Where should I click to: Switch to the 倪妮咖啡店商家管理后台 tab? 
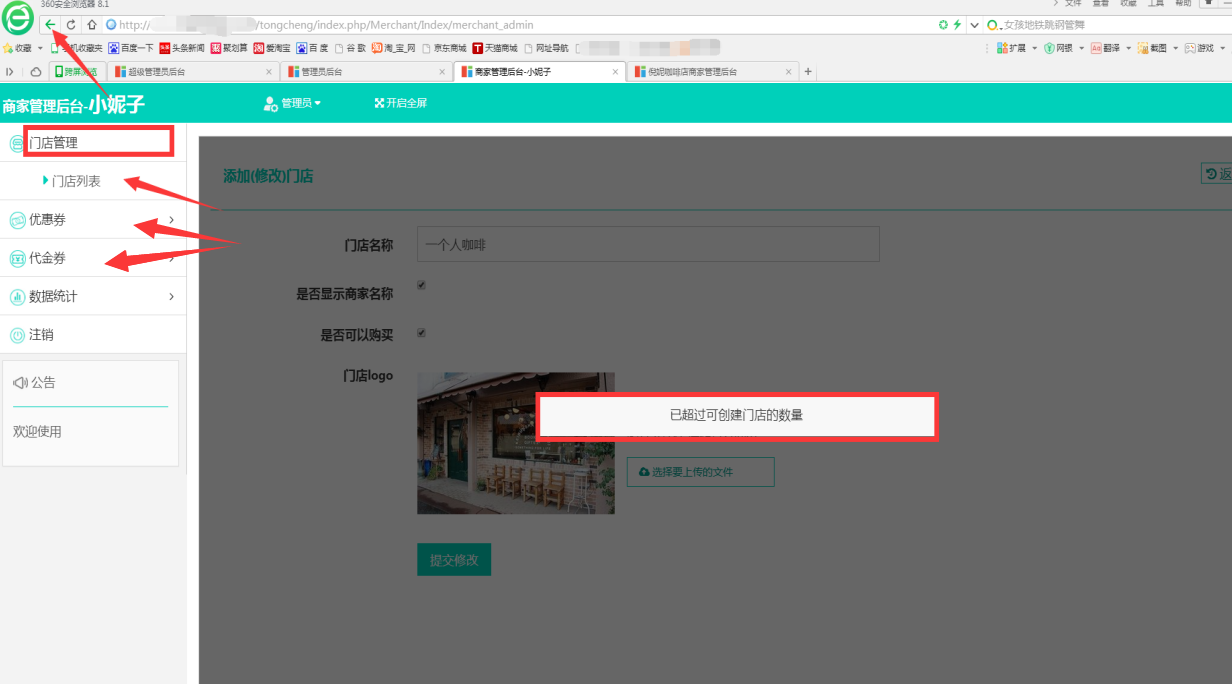(x=713, y=72)
